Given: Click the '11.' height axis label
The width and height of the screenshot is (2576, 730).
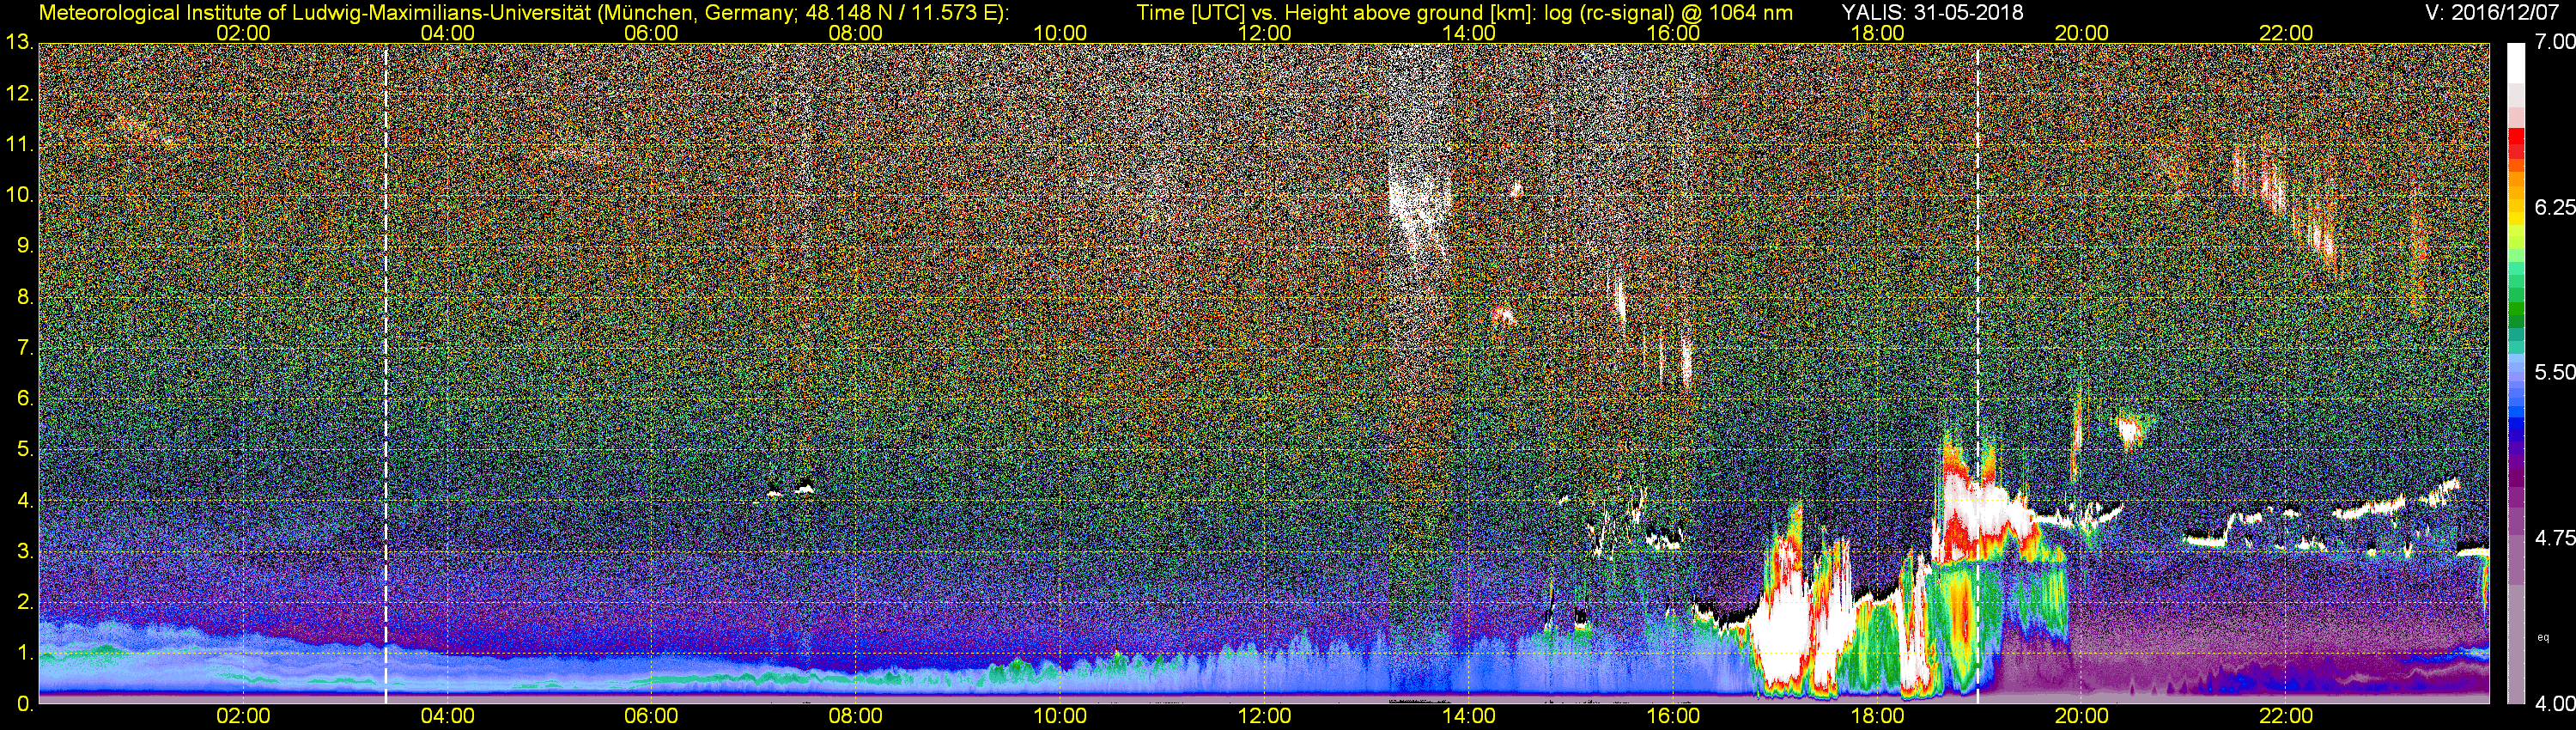Looking at the screenshot, I should (19, 144).
